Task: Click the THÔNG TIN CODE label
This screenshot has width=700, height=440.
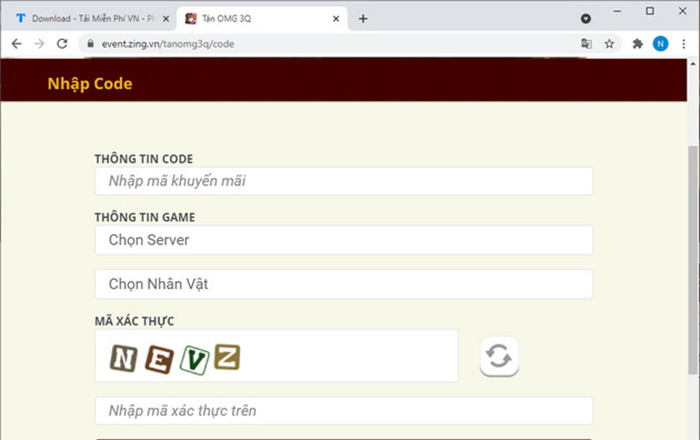Action: tap(144, 159)
